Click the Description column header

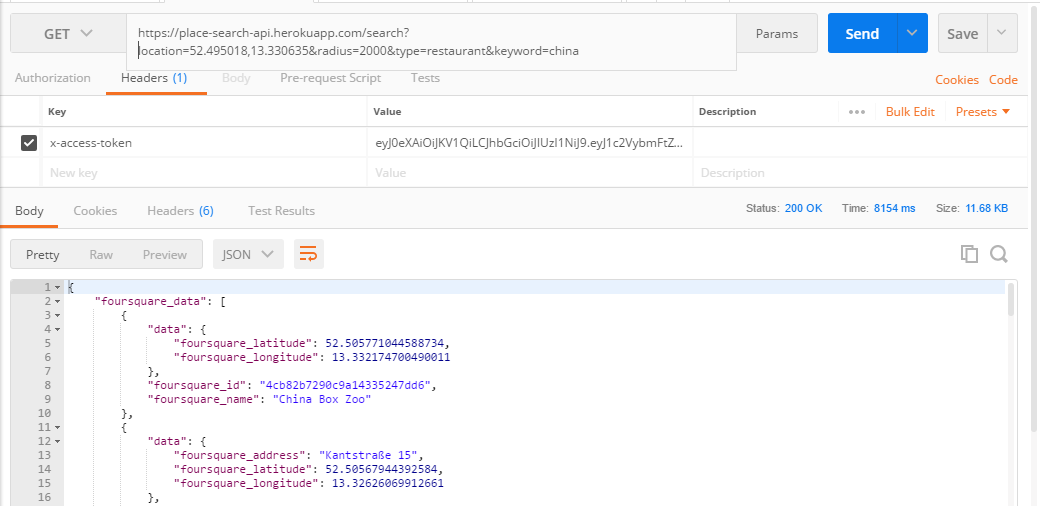point(727,111)
